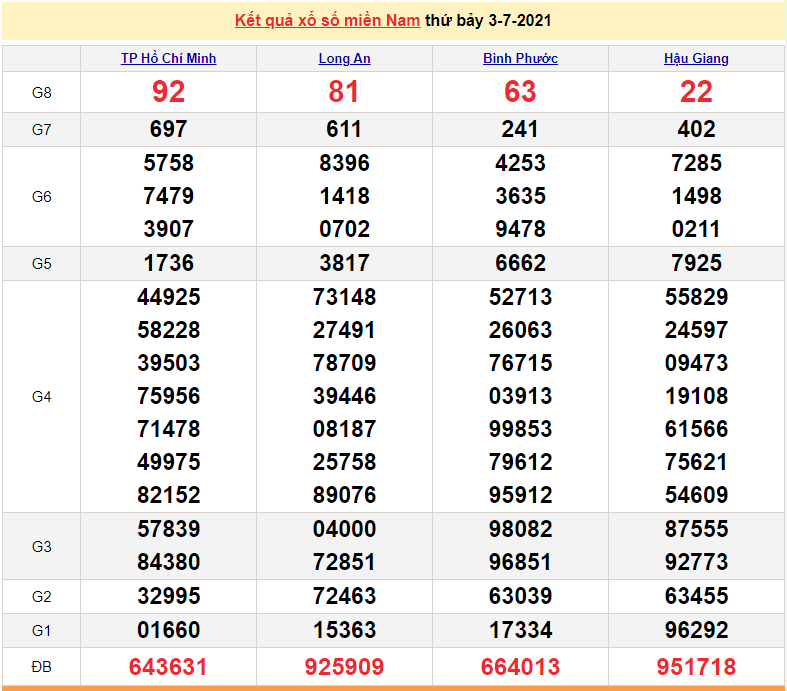This screenshot has width=787, height=691.
Task: Select G6 number 9478
Action: (x=520, y=229)
